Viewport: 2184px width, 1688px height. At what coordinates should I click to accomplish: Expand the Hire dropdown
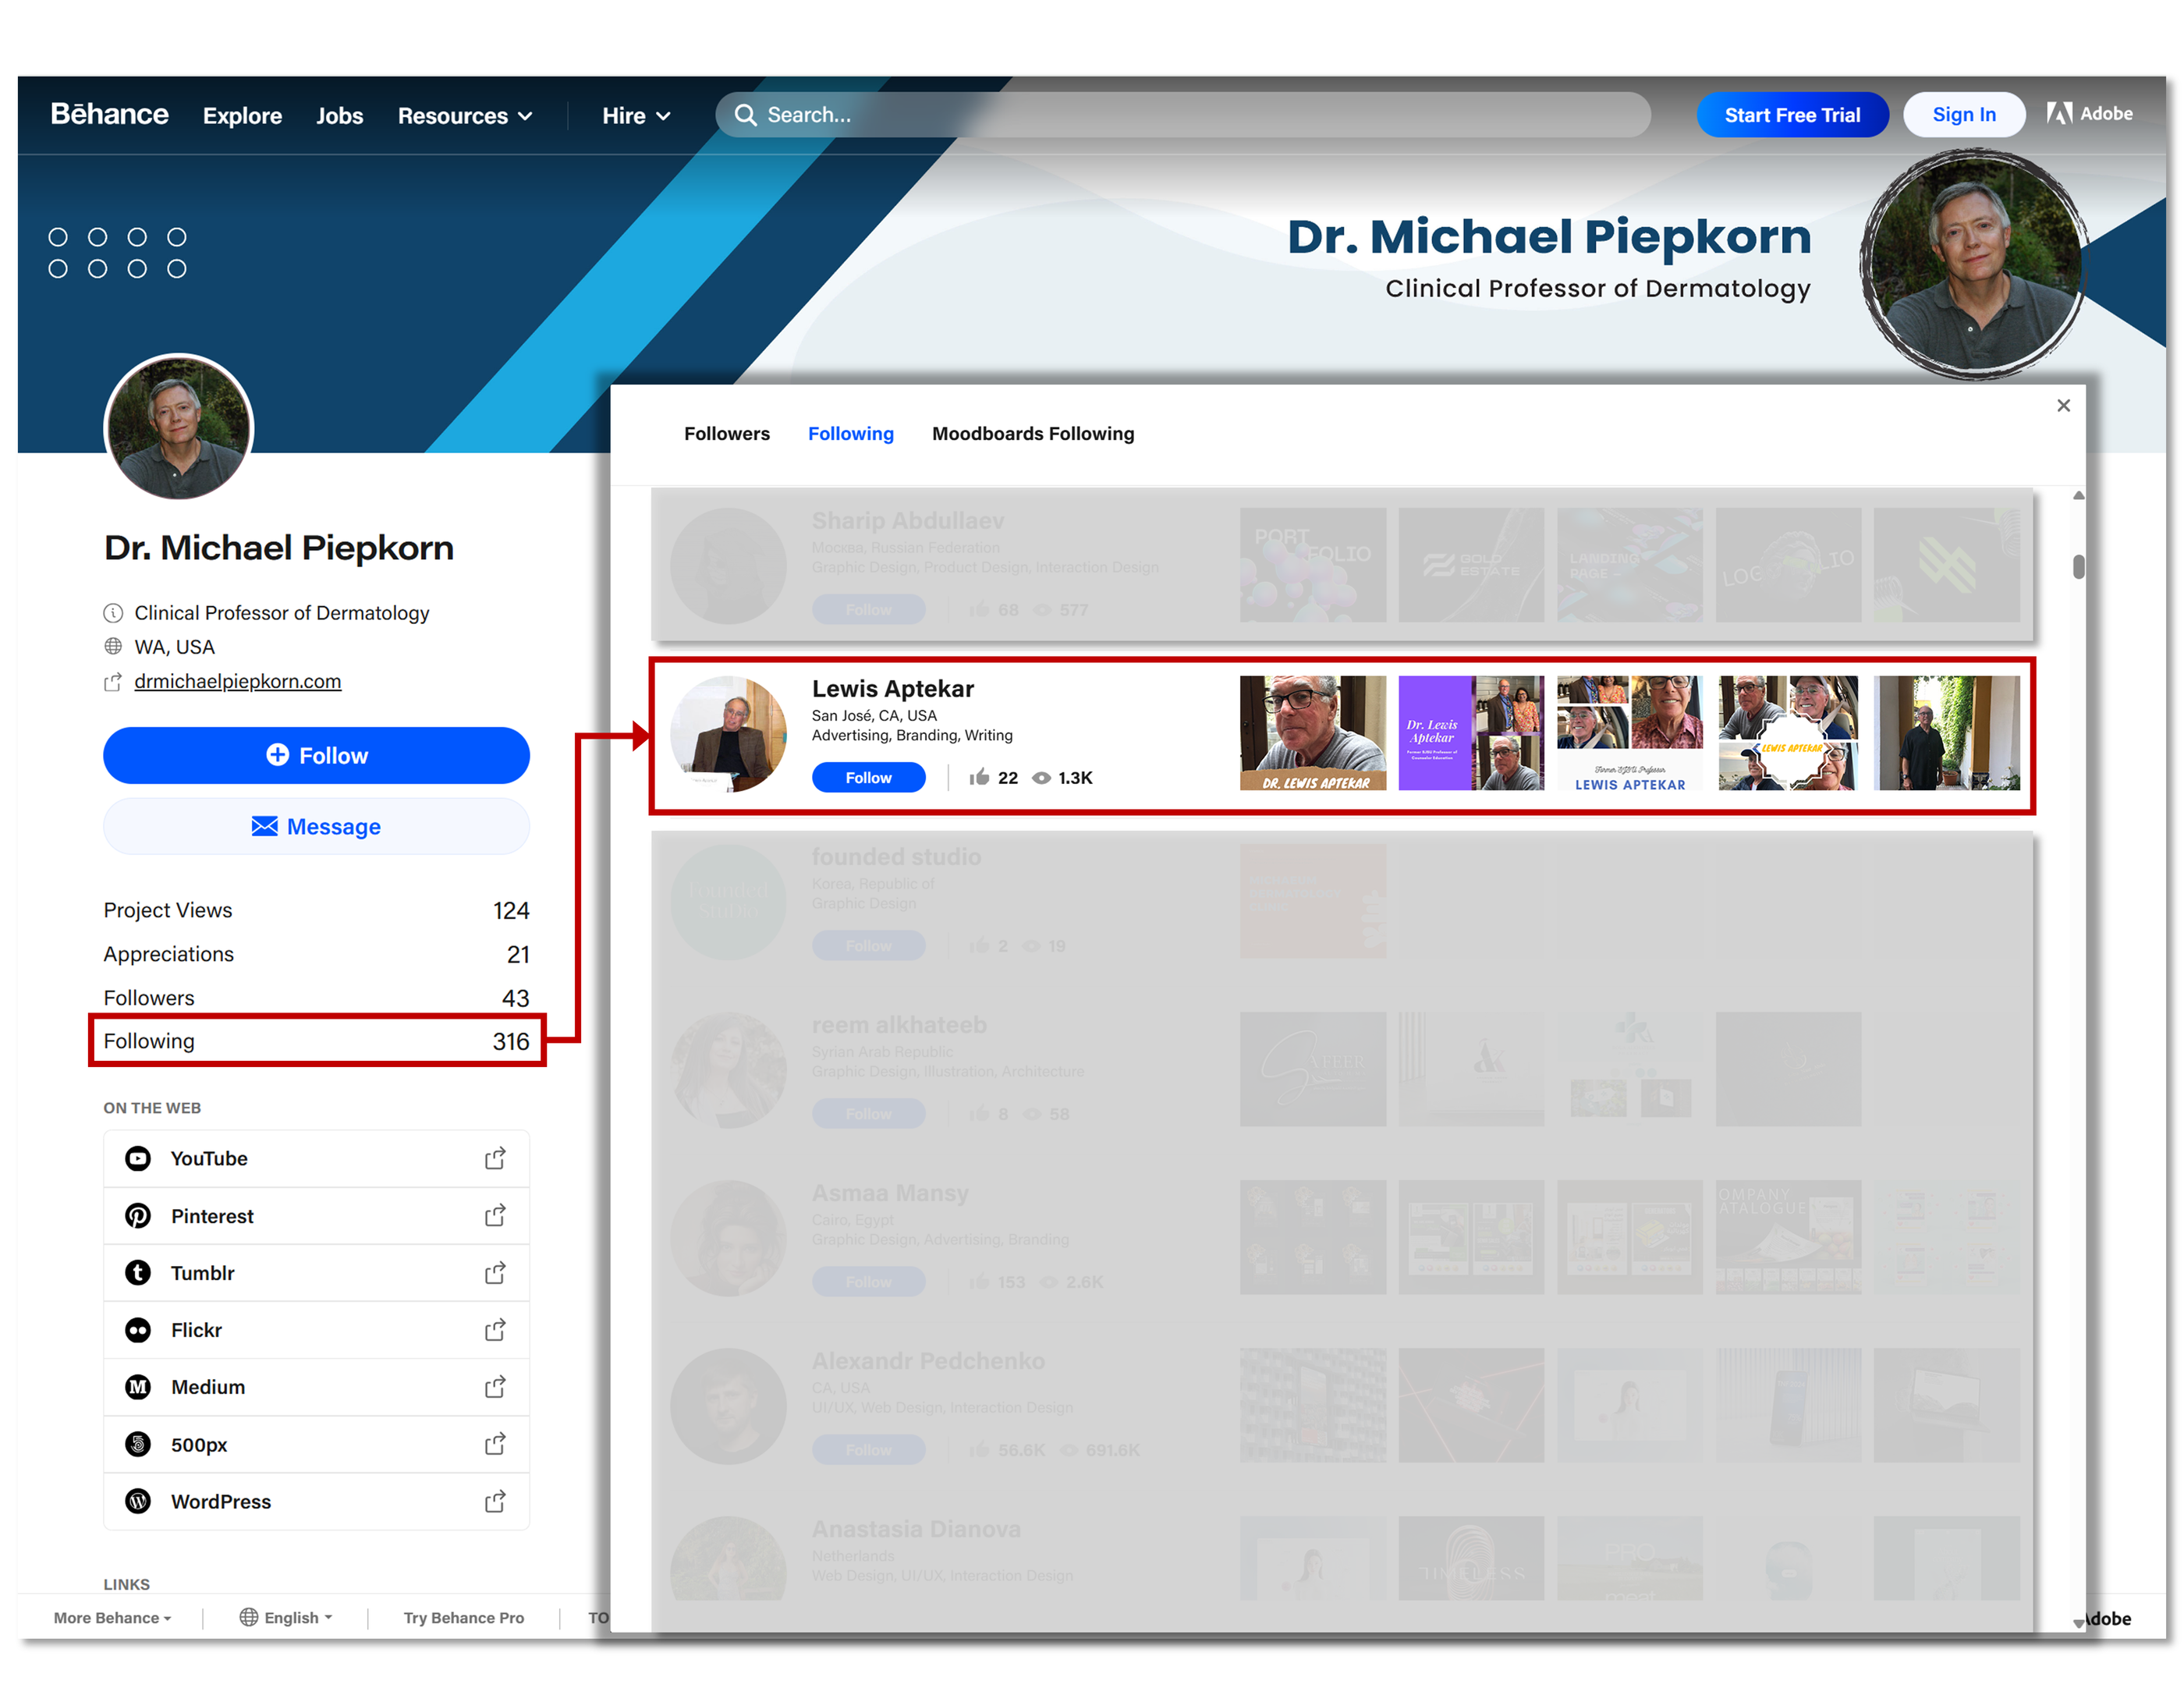[636, 116]
